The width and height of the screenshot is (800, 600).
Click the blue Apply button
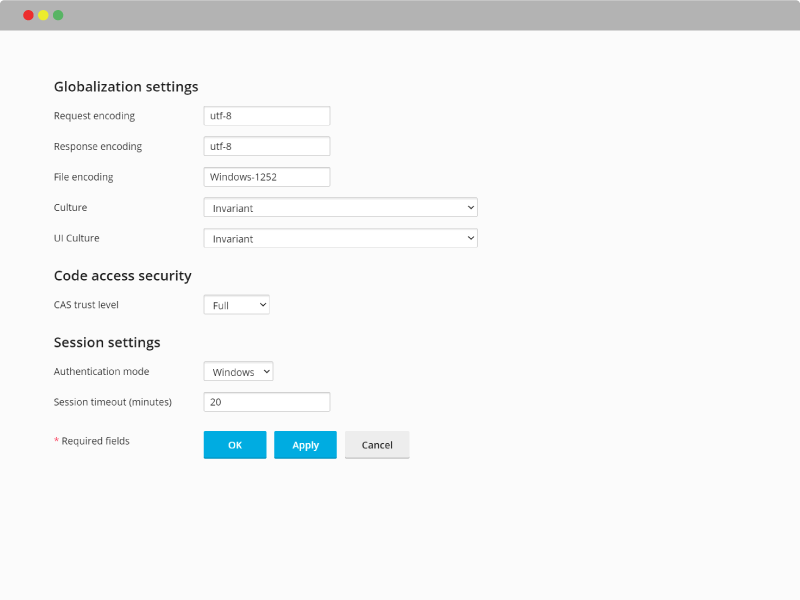[x=305, y=445]
